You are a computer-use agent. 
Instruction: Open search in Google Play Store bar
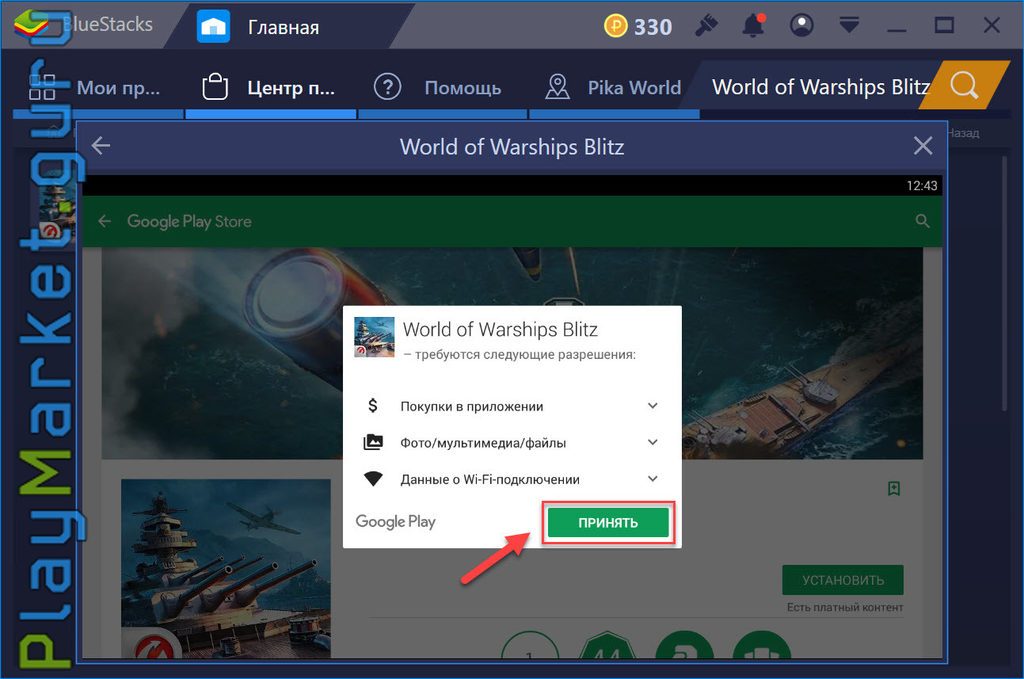point(922,221)
